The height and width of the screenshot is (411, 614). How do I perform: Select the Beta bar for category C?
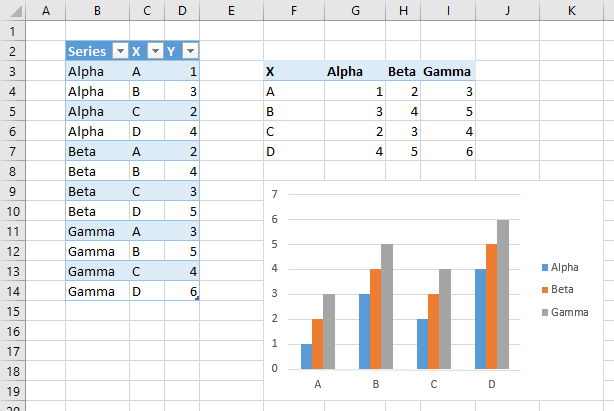(x=433, y=332)
